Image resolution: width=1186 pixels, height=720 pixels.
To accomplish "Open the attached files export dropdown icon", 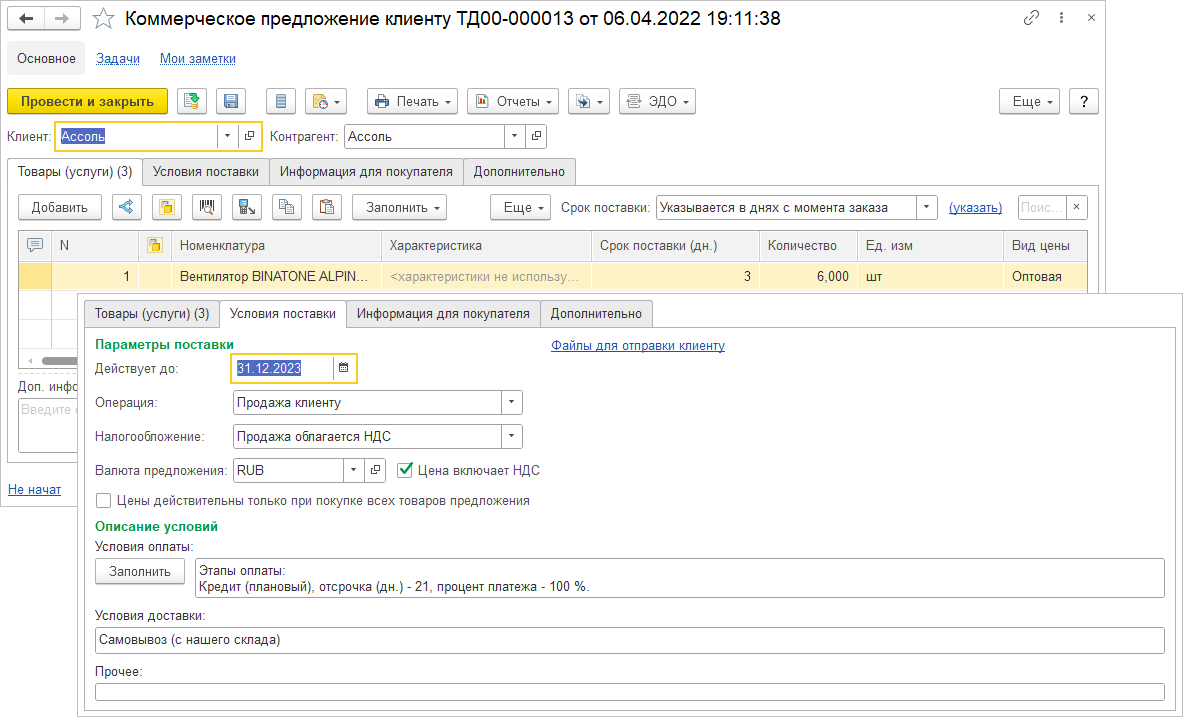I will pyautogui.click(x=588, y=101).
